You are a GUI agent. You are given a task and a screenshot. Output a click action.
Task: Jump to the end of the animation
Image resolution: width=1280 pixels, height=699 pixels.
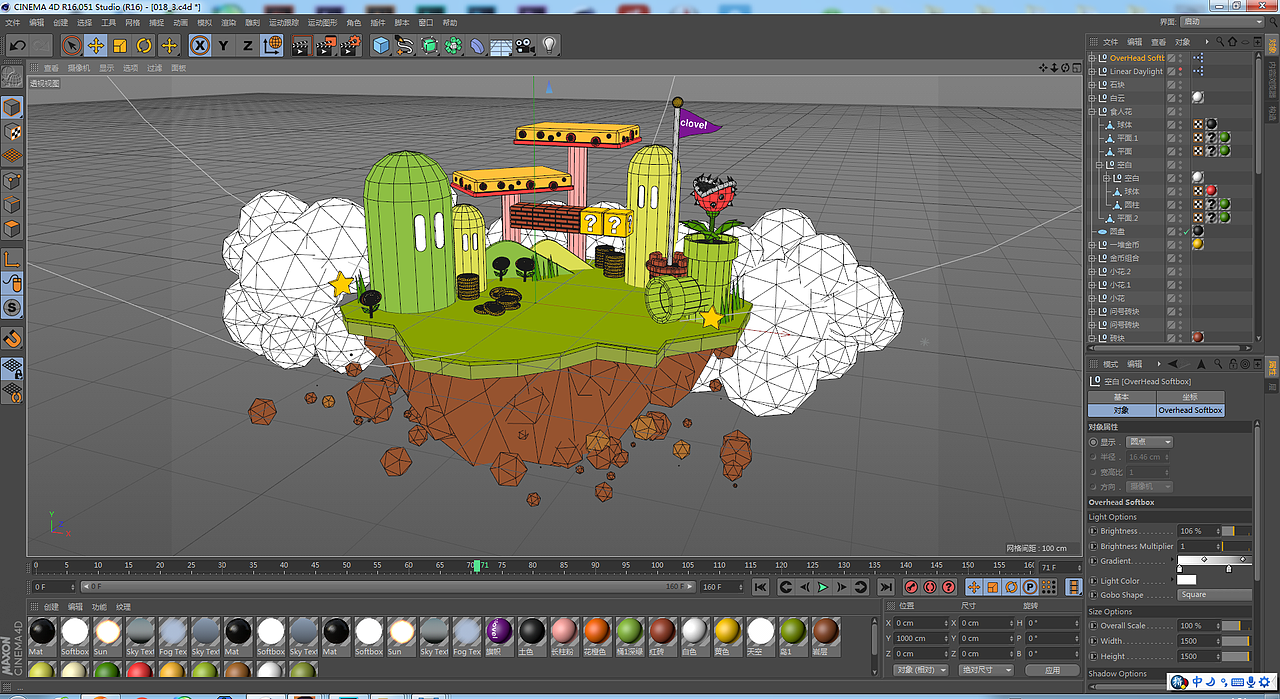coord(886,587)
